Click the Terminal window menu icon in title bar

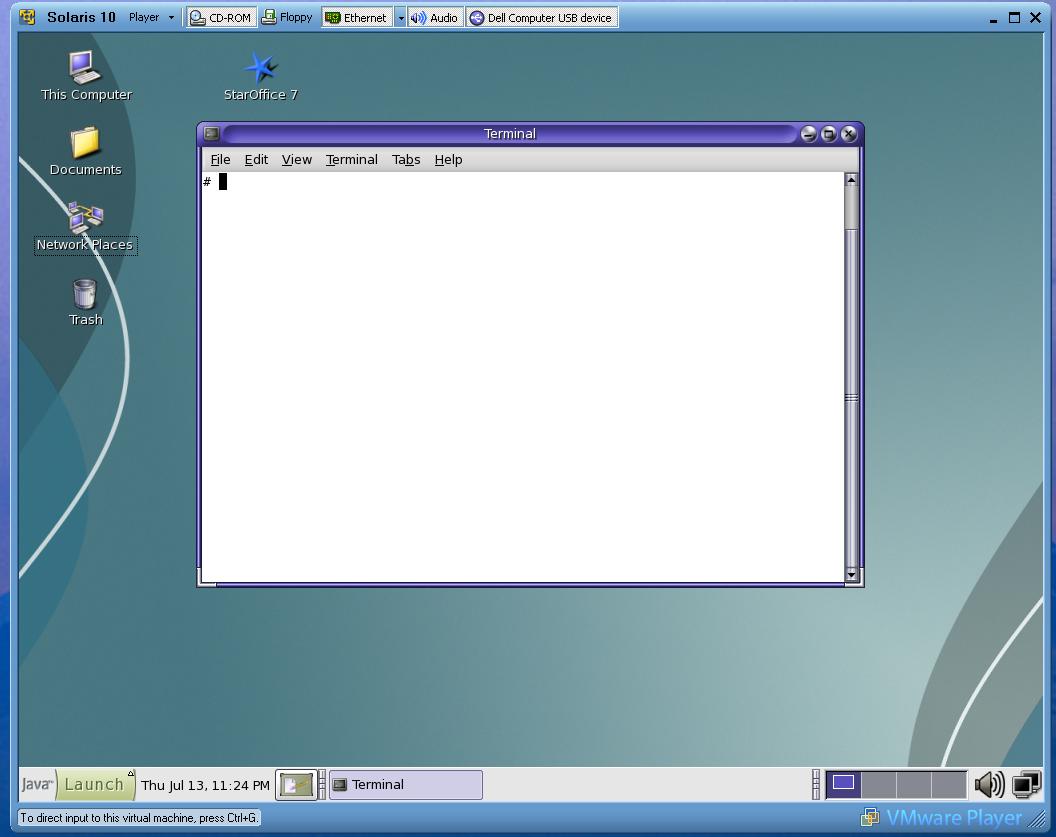click(x=211, y=133)
